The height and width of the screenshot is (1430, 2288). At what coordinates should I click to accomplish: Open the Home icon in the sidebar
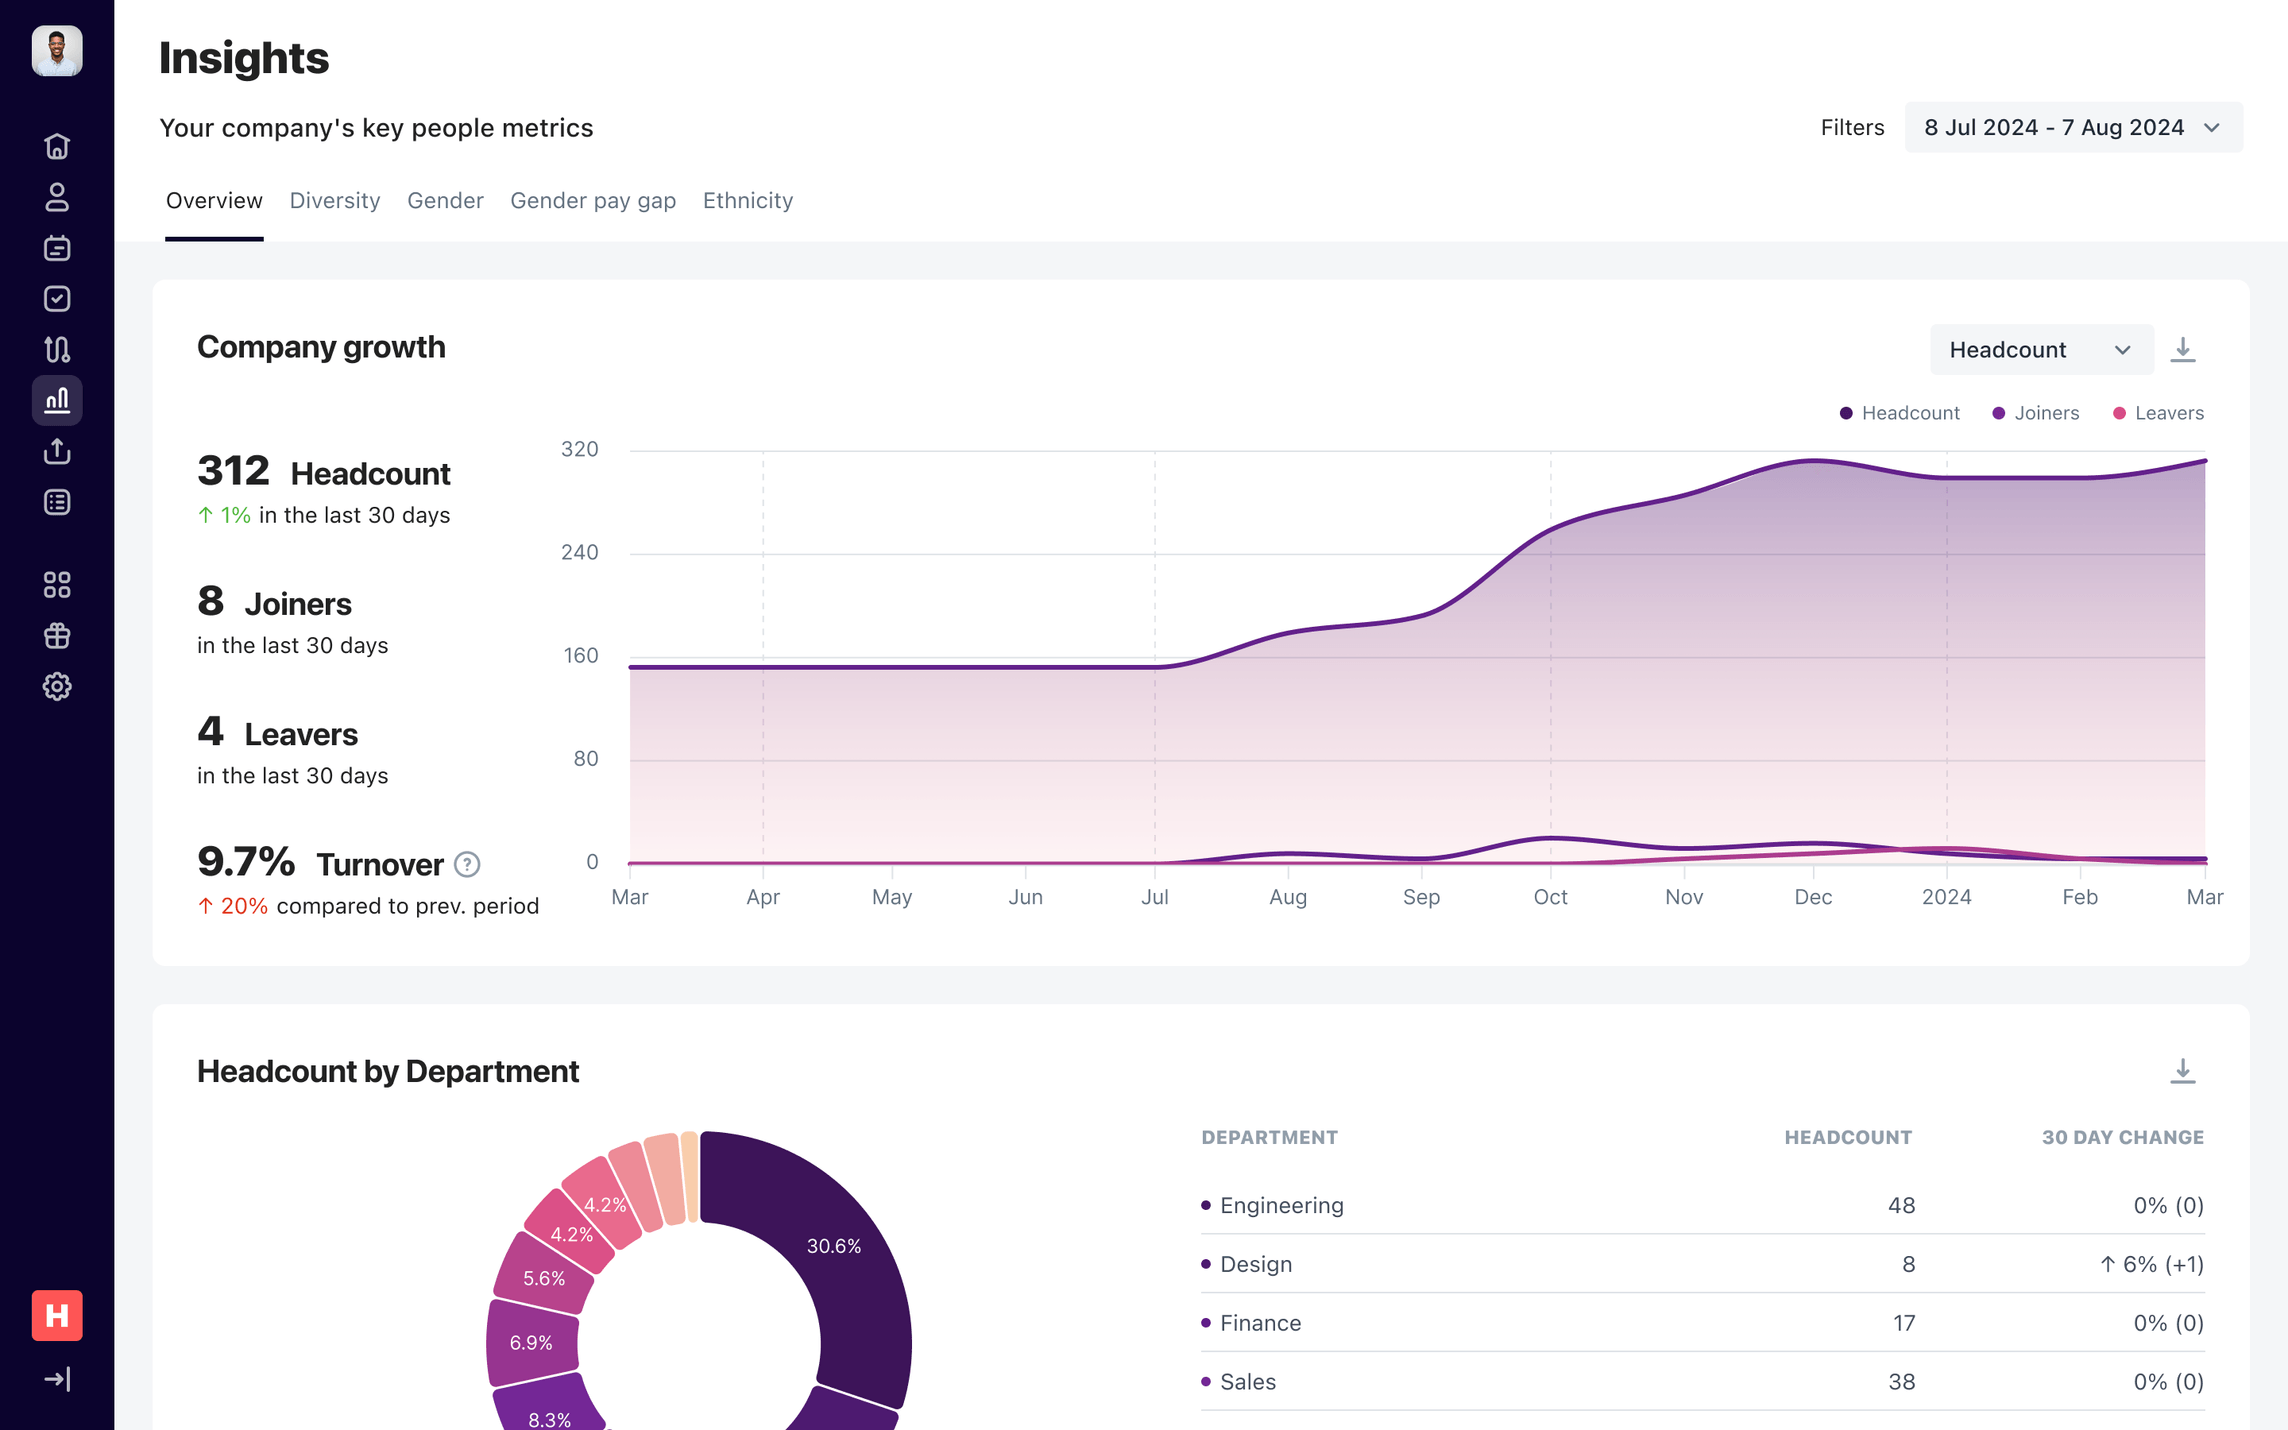coord(57,146)
